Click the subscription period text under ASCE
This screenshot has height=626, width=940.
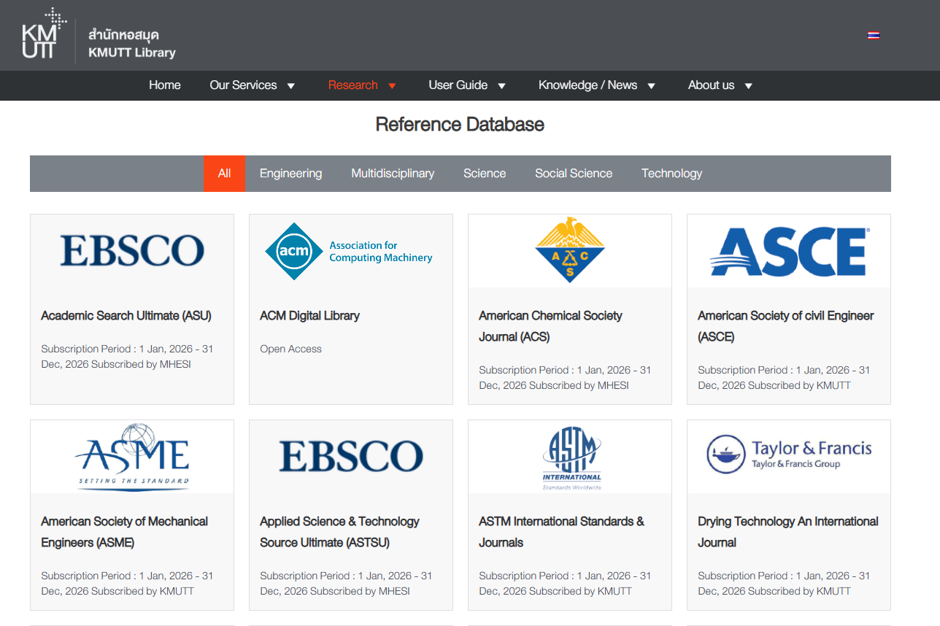pos(784,378)
